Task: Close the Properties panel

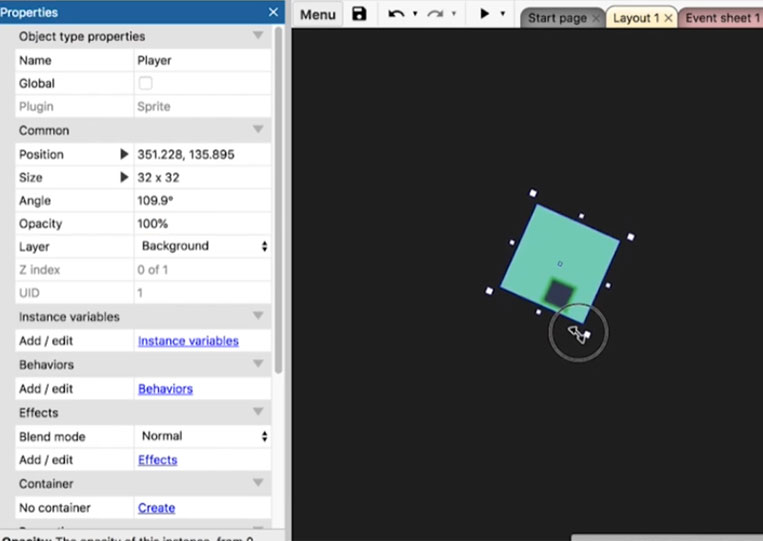Action: pyautogui.click(x=273, y=12)
